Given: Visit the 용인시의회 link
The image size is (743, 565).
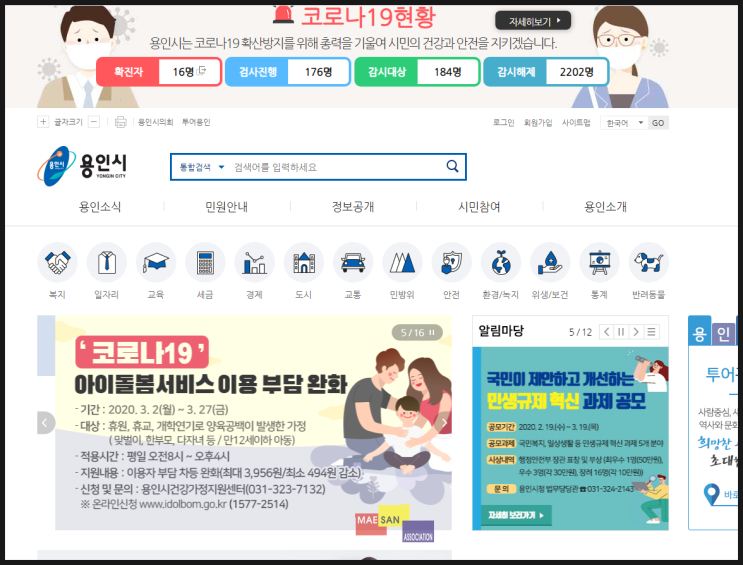Looking at the screenshot, I should (155, 122).
